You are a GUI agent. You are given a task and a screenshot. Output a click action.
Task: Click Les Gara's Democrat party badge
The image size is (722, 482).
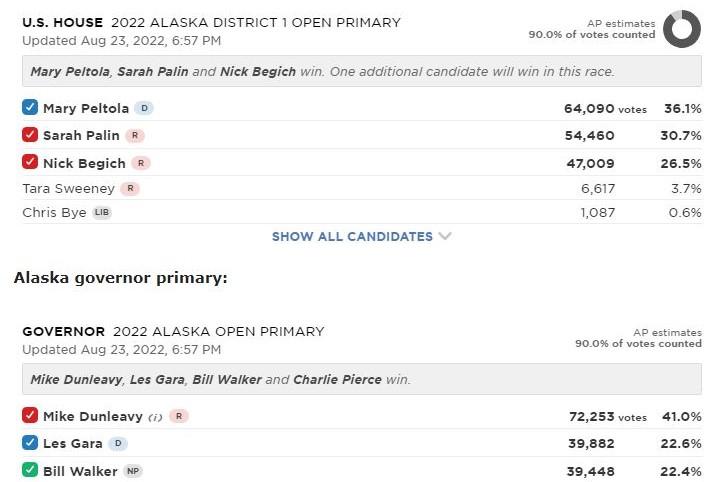click(x=118, y=444)
